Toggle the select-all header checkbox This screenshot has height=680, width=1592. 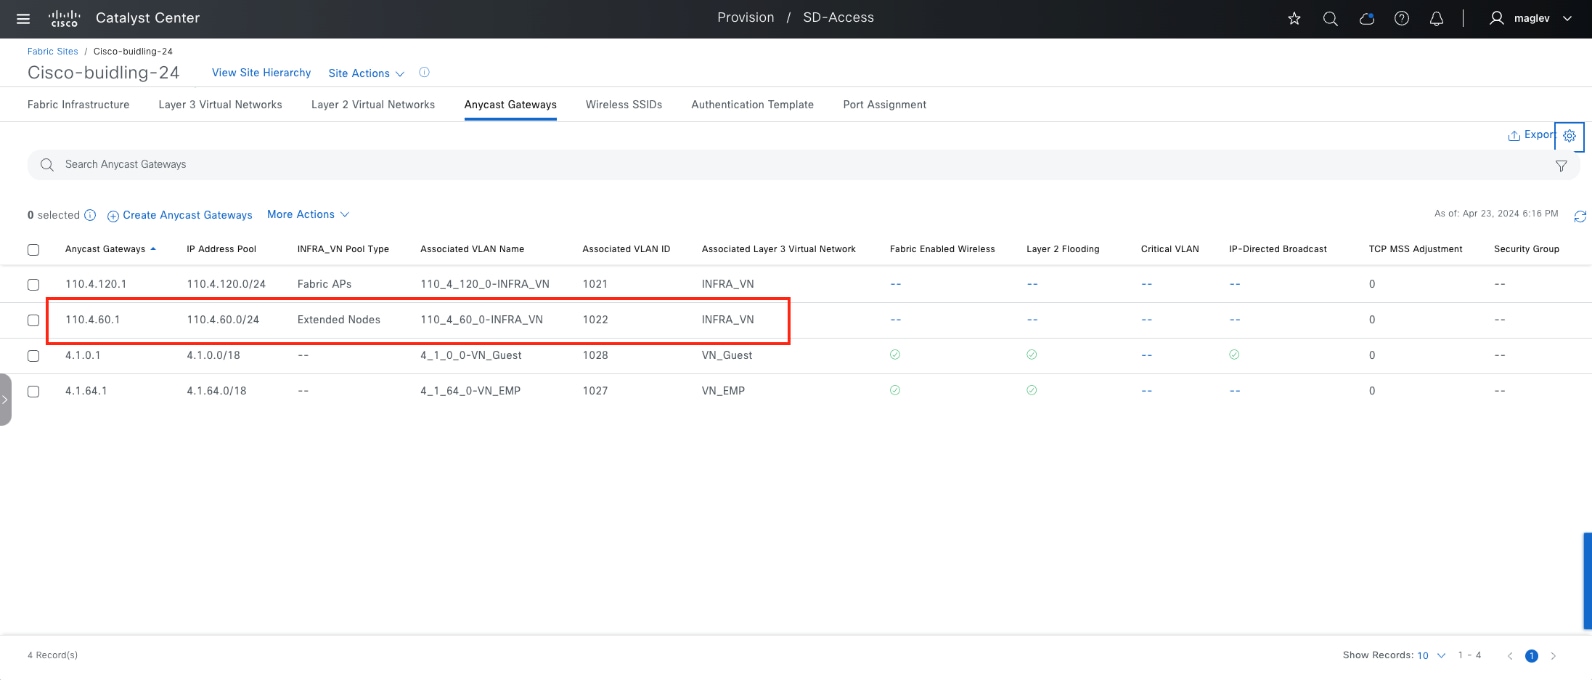click(x=33, y=250)
